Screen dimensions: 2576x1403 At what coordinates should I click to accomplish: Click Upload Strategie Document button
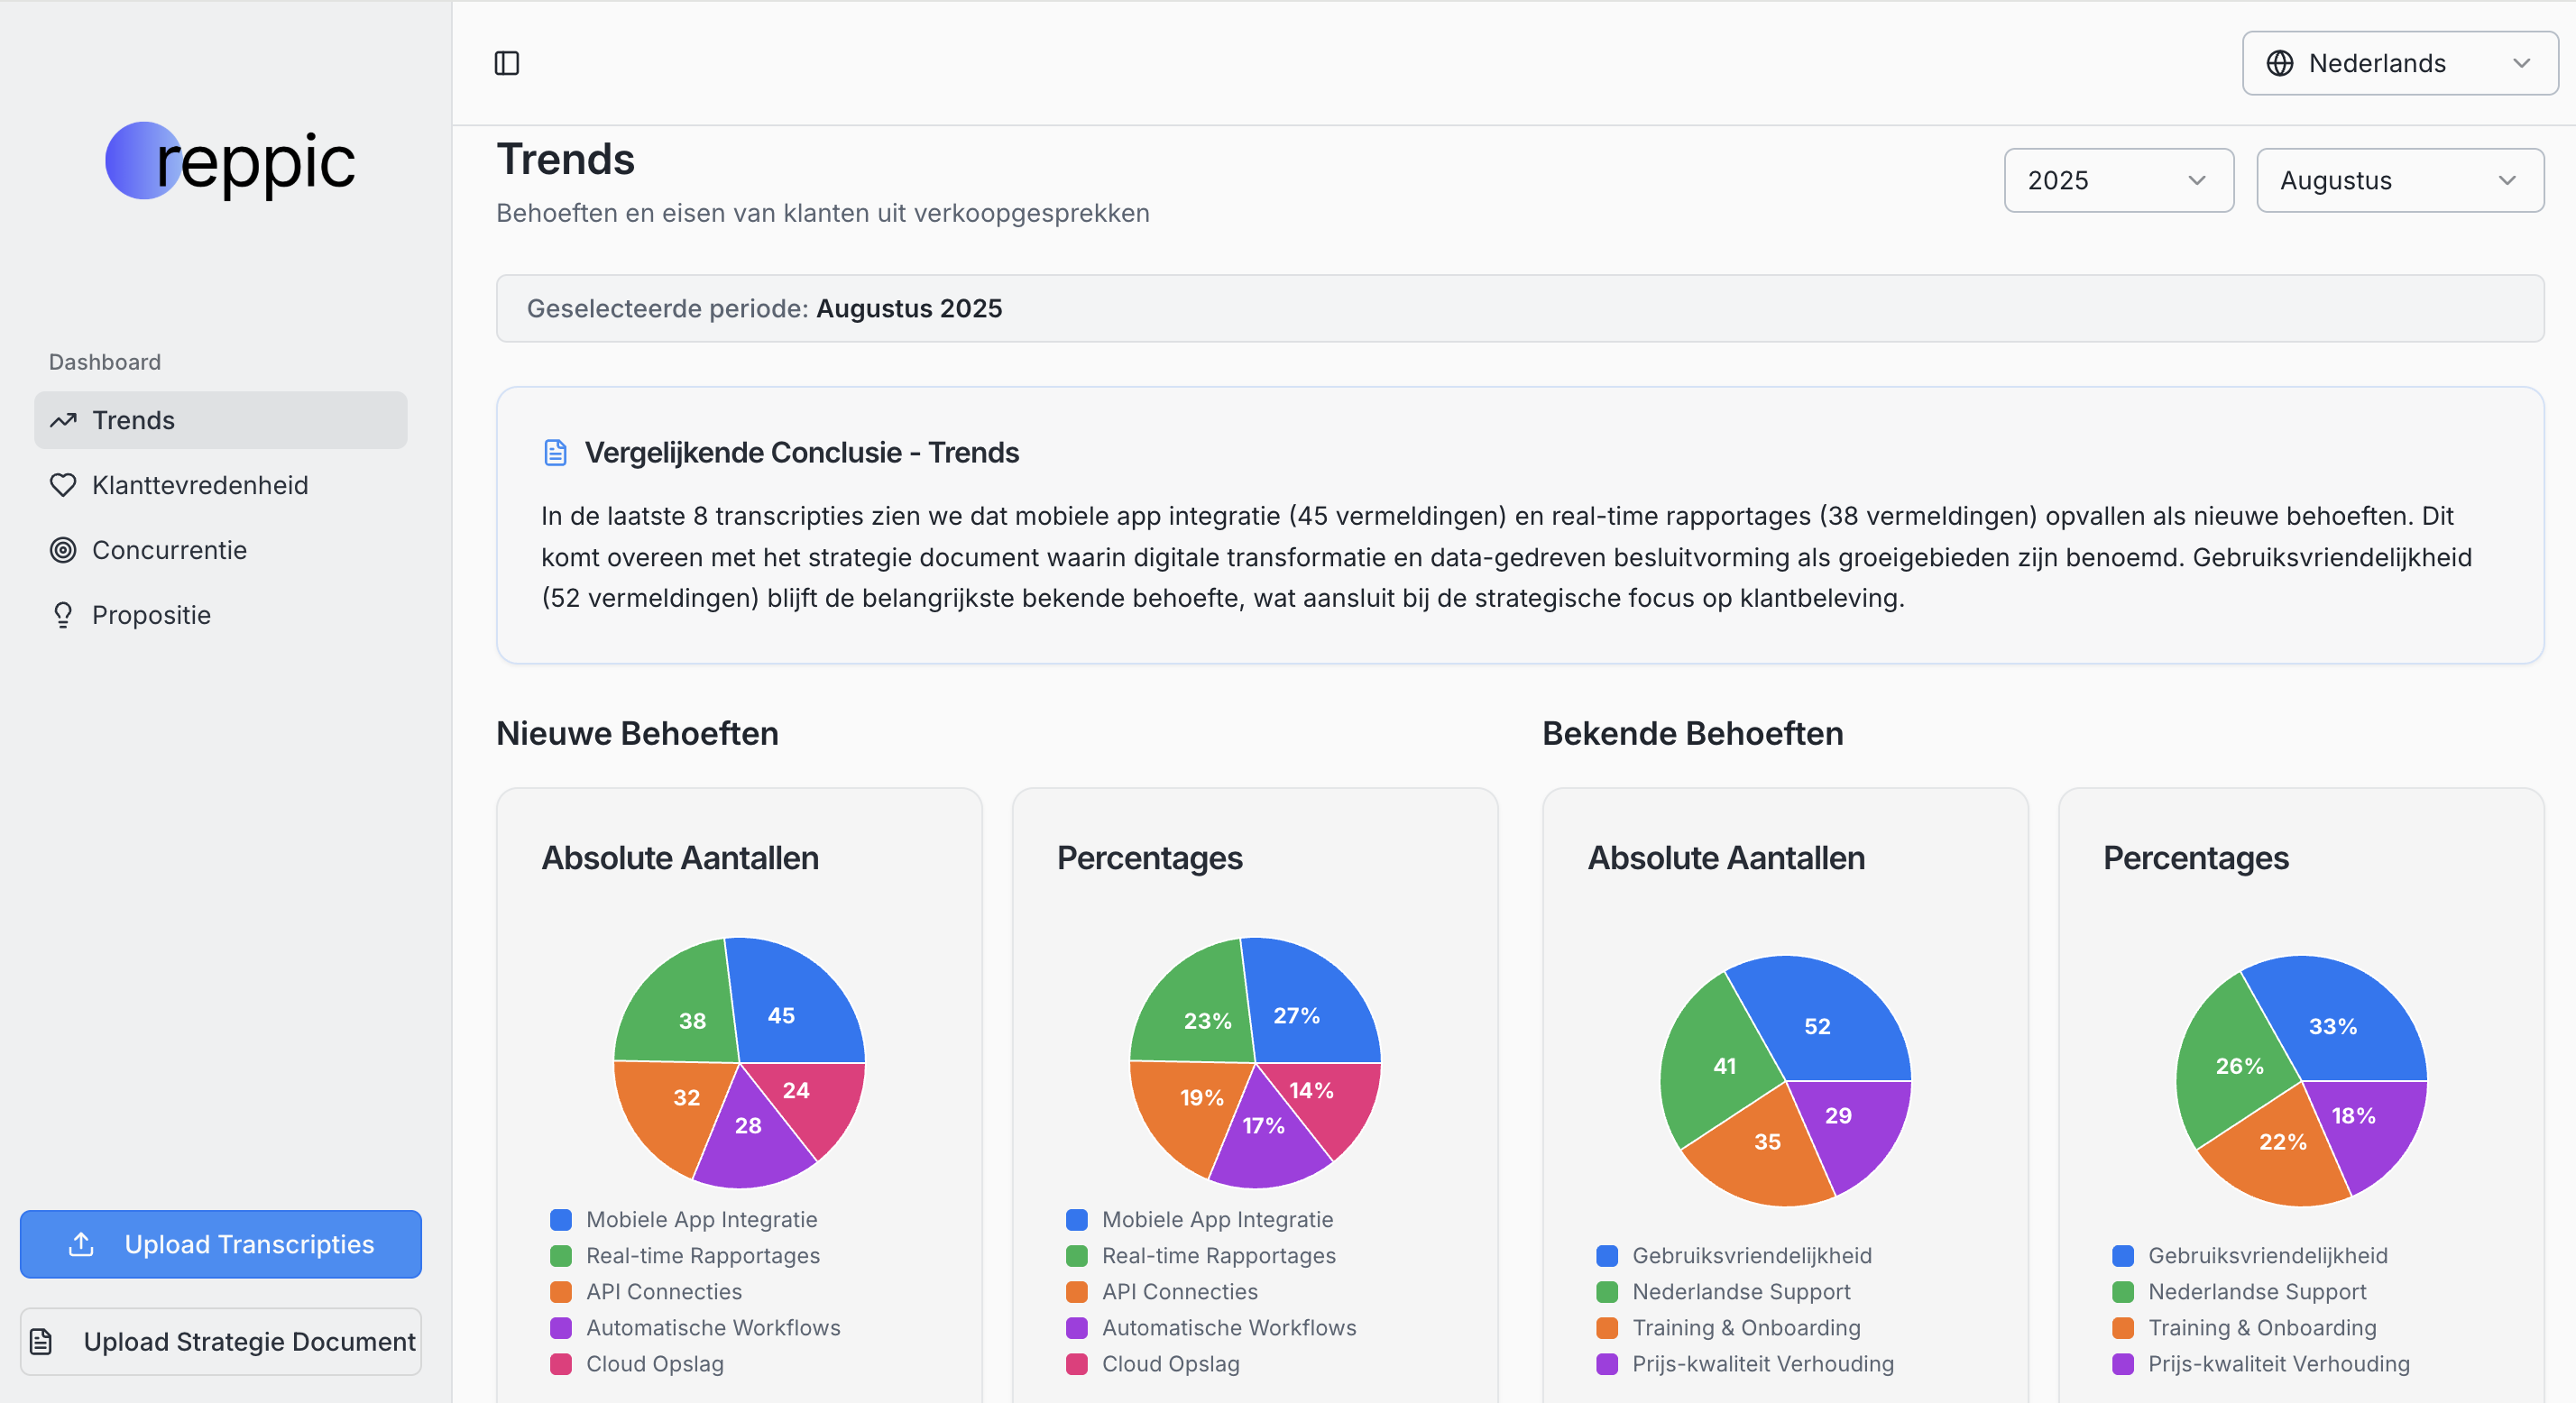[x=221, y=1341]
